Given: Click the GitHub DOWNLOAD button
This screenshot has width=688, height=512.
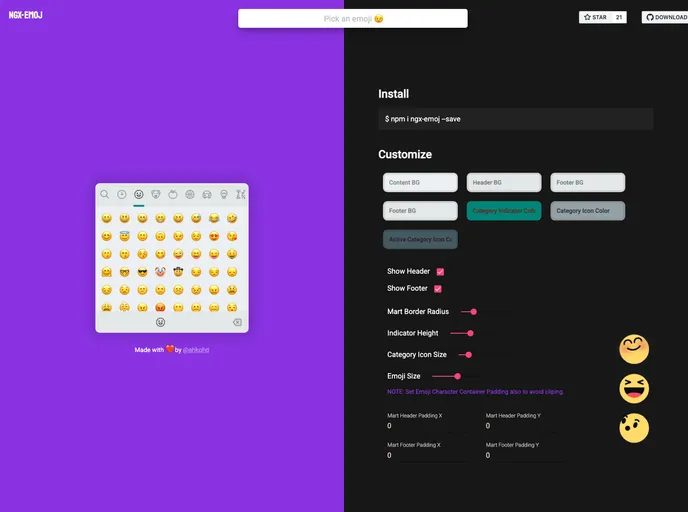Looking at the screenshot, I should point(666,17).
